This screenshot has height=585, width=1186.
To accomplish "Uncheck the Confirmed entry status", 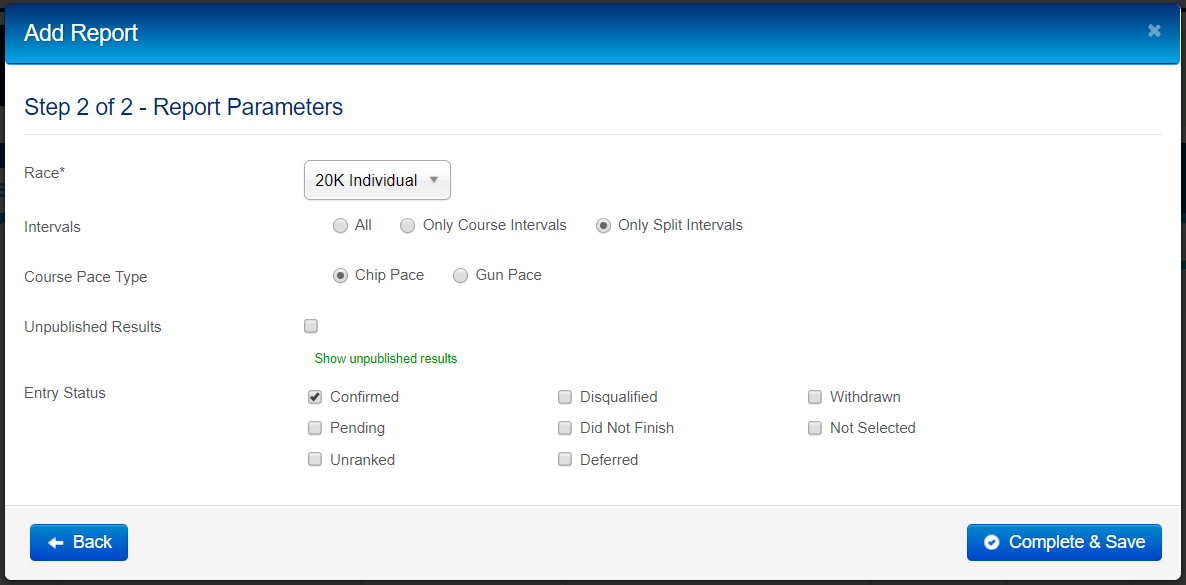I will point(315,397).
